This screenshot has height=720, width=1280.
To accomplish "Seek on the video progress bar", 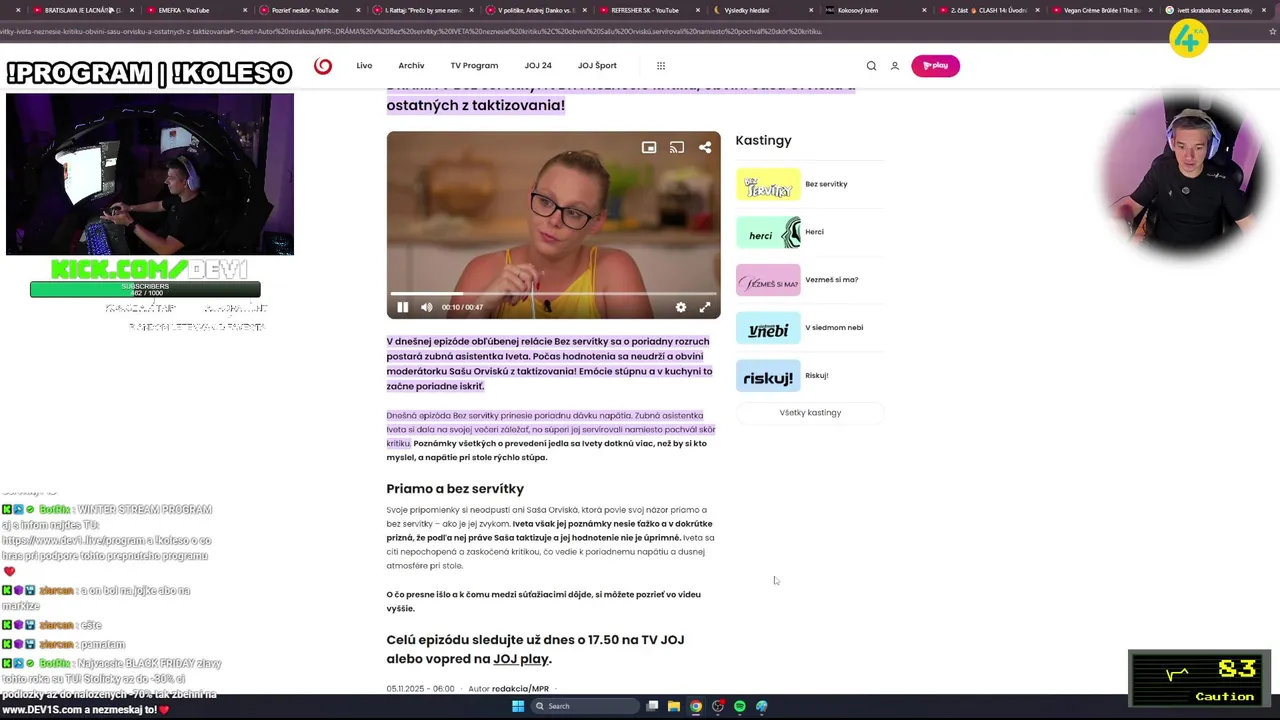I will coord(553,293).
